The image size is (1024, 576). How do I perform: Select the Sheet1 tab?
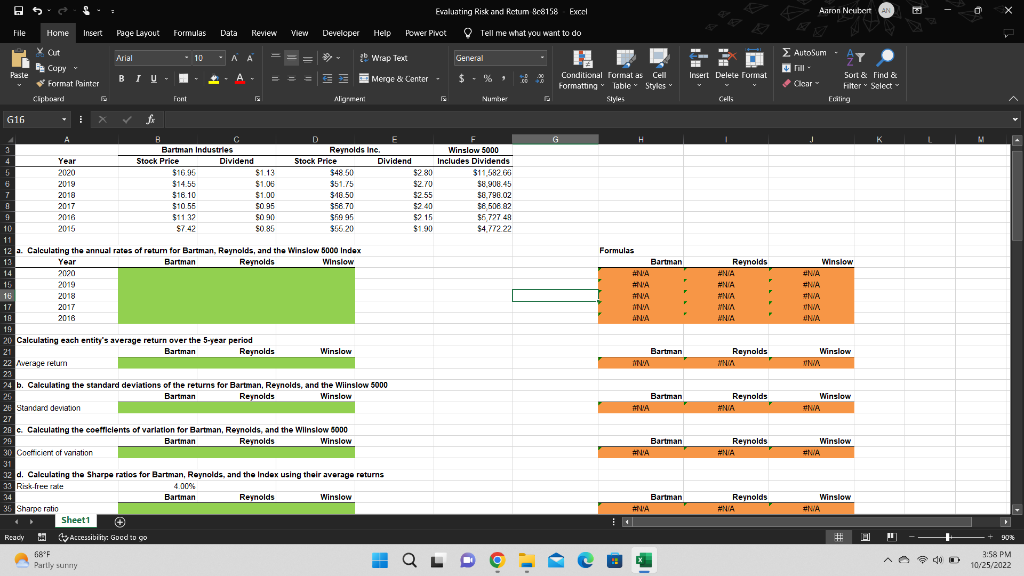tap(75, 520)
